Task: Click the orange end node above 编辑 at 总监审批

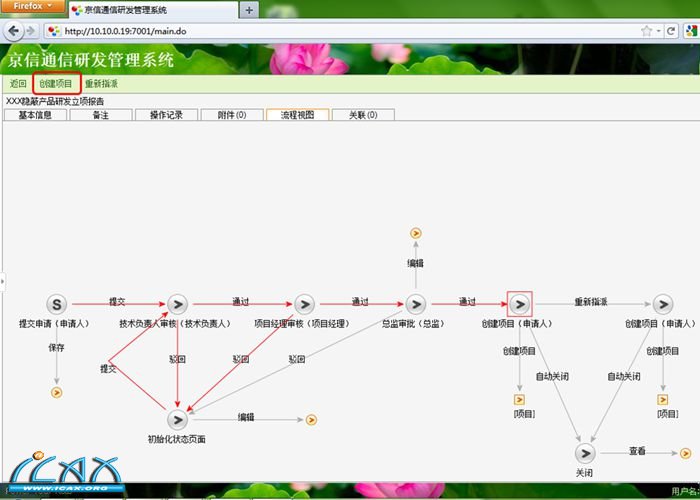Action: [x=416, y=233]
